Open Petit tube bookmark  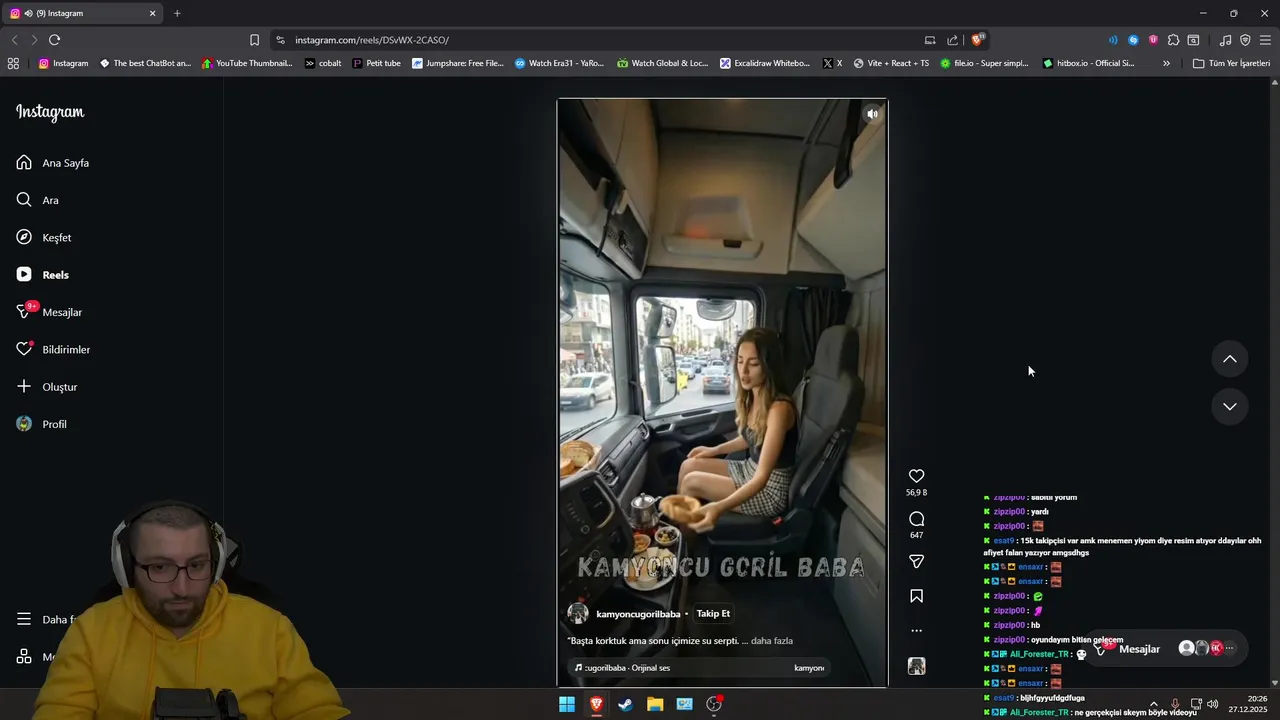coord(376,63)
